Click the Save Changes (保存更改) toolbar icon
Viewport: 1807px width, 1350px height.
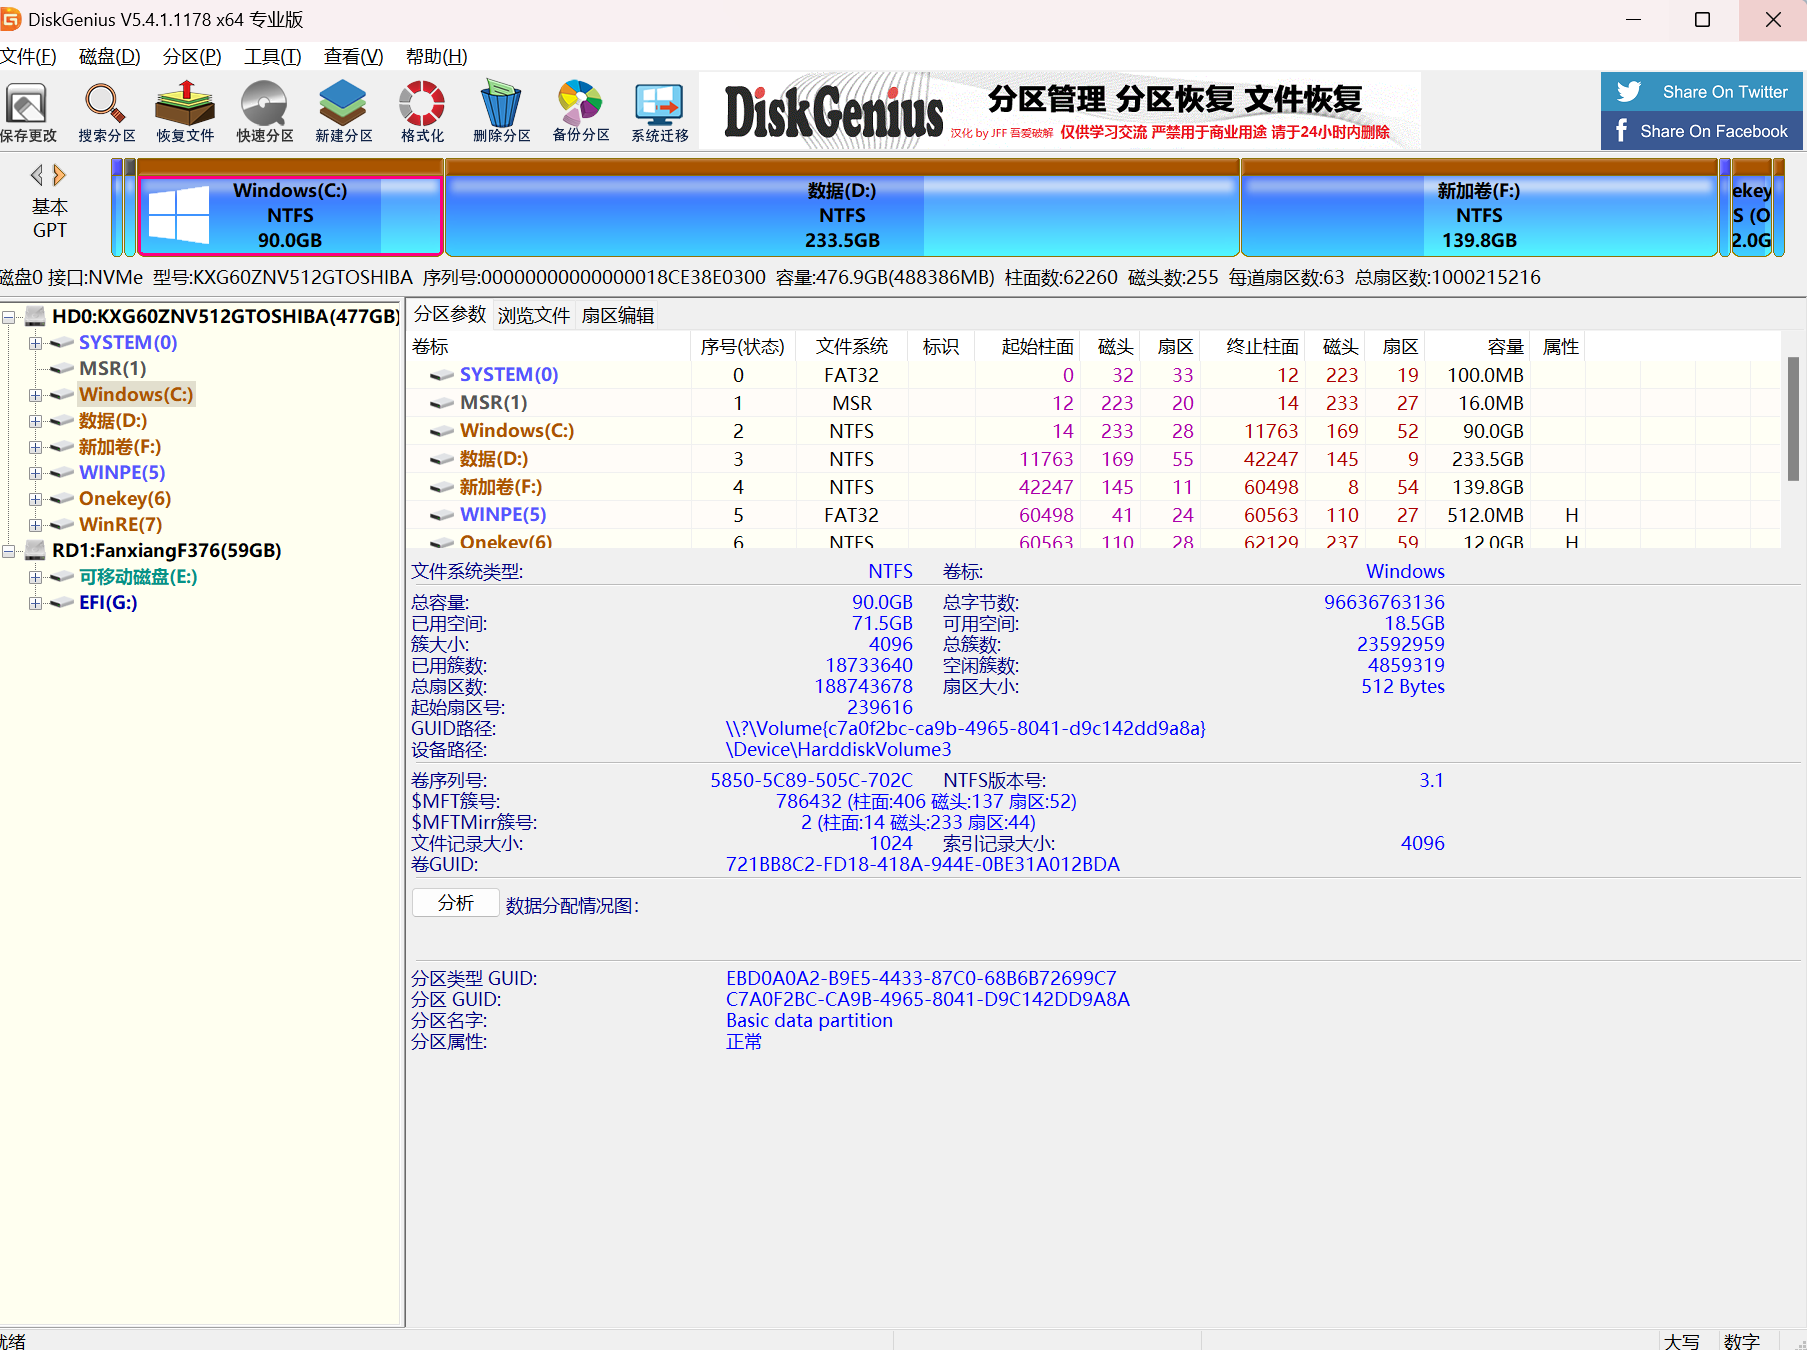[27, 111]
